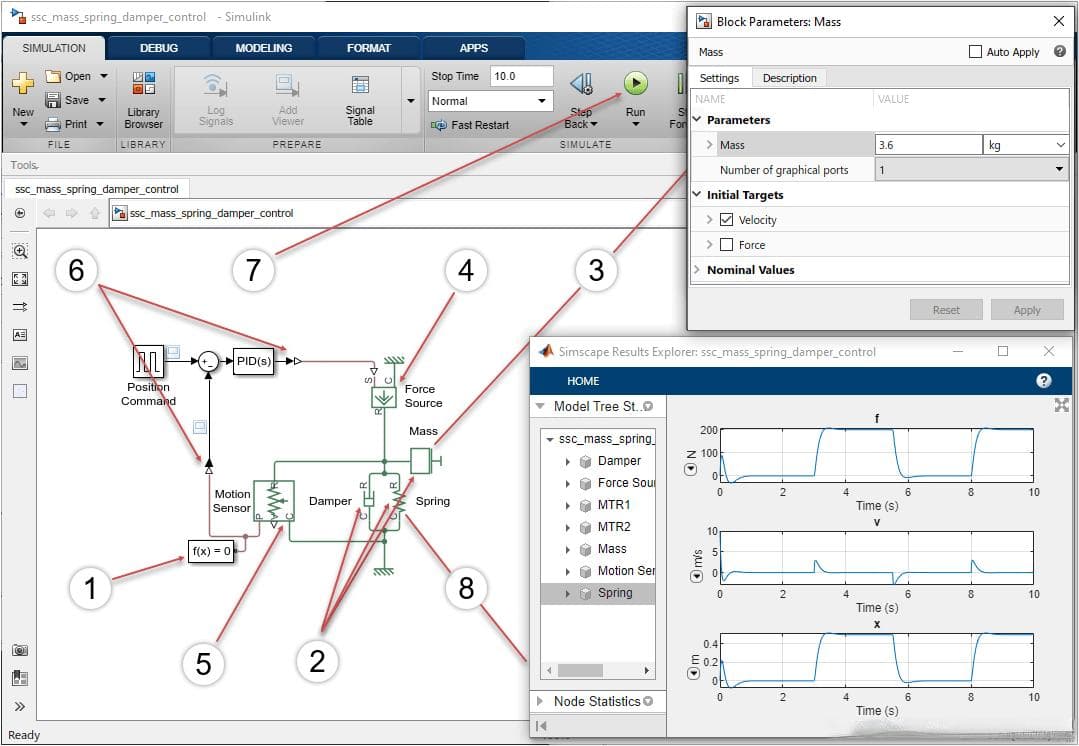Expand the Damper tree node
The height and width of the screenshot is (746, 1079).
pos(568,461)
